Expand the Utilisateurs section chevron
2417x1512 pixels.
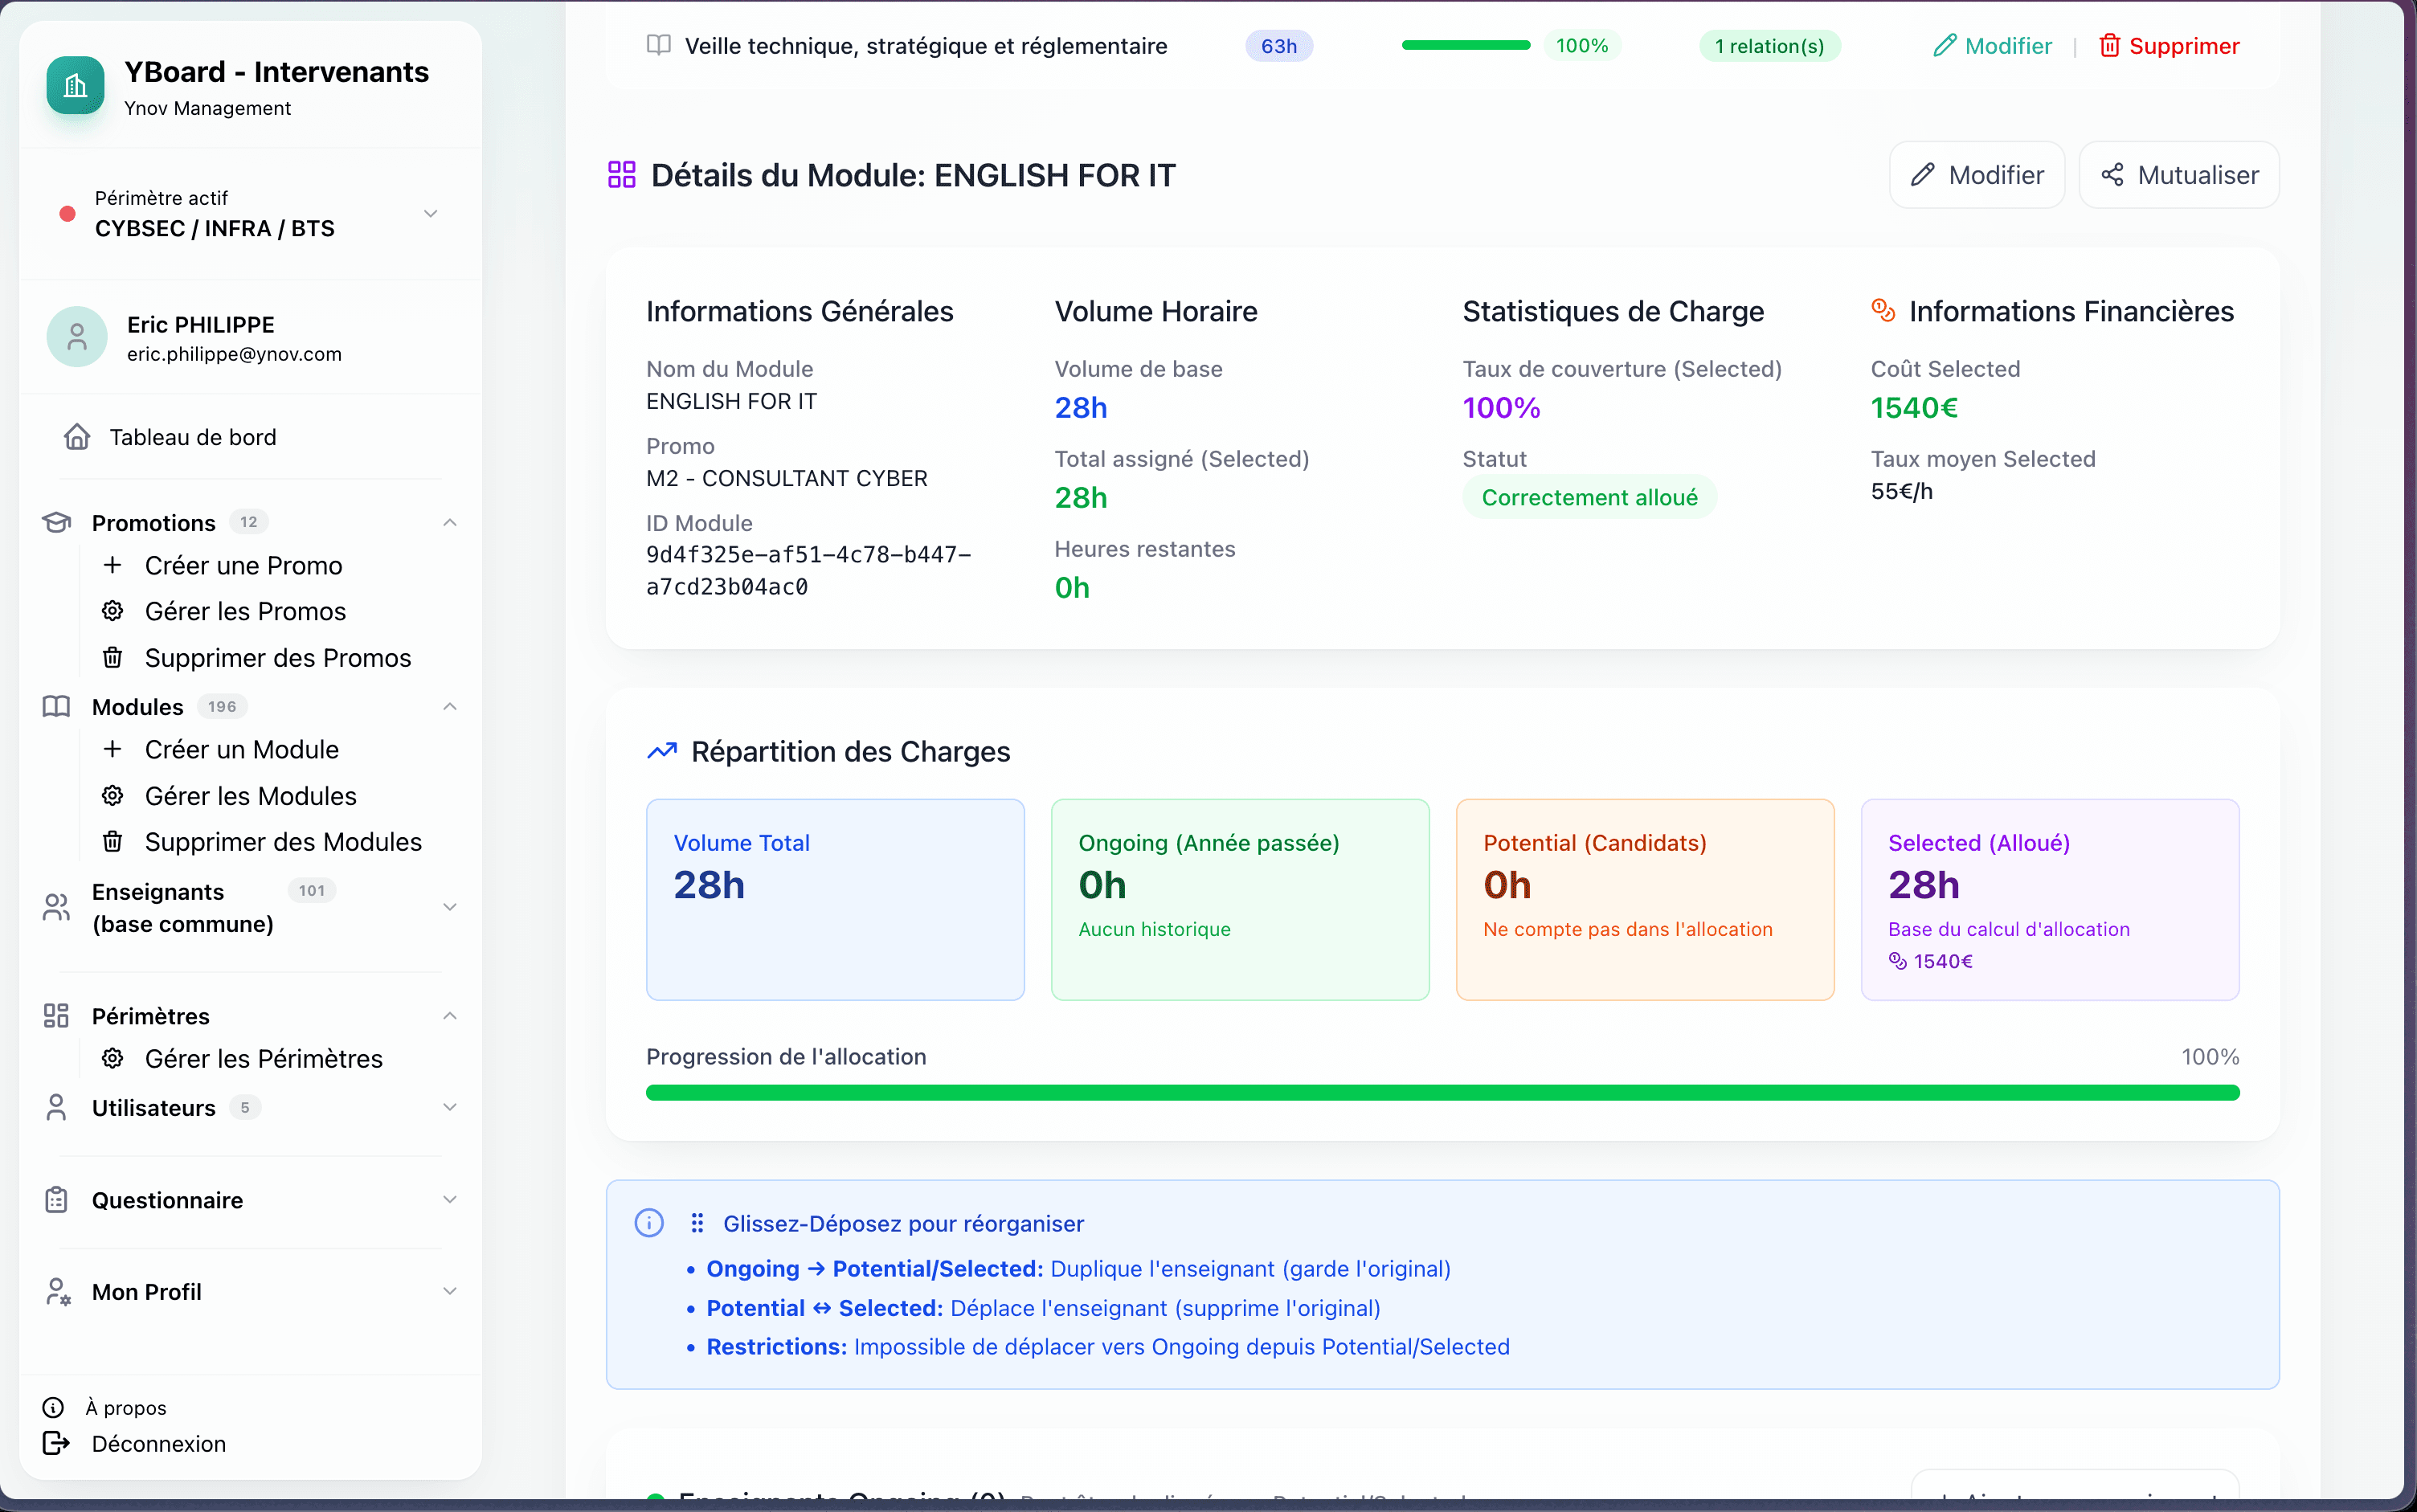(450, 1107)
